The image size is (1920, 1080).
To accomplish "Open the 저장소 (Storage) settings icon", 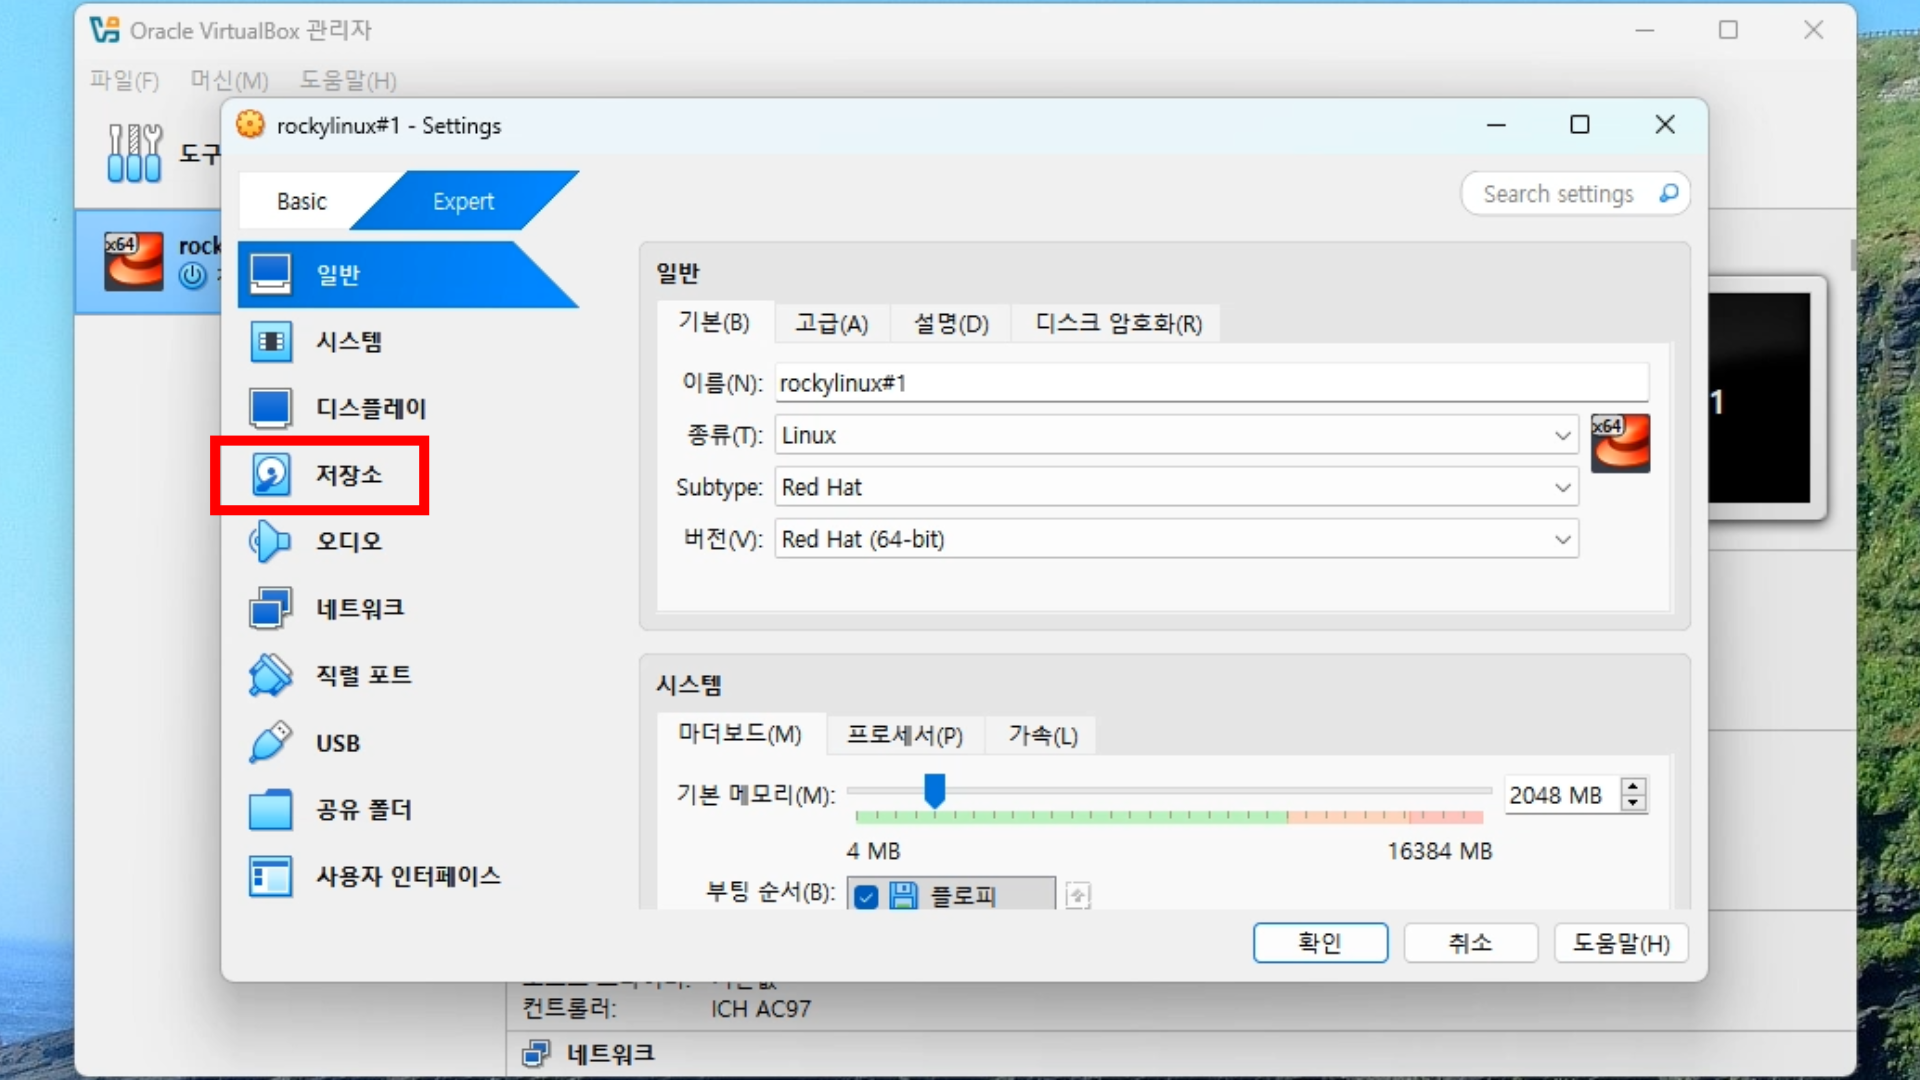I will pos(271,475).
